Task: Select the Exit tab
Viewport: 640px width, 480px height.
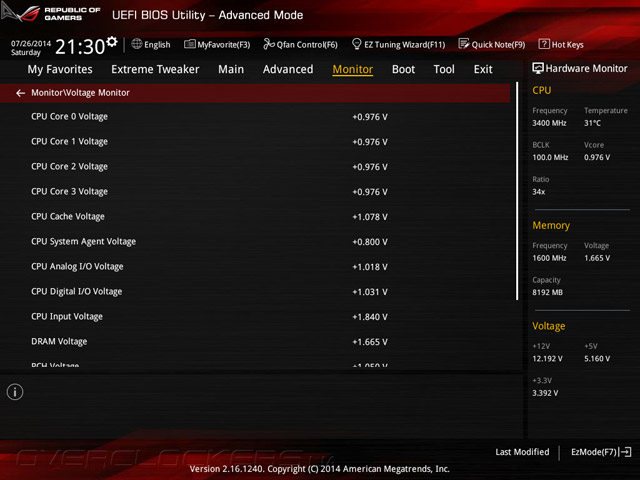Action: (483, 69)
